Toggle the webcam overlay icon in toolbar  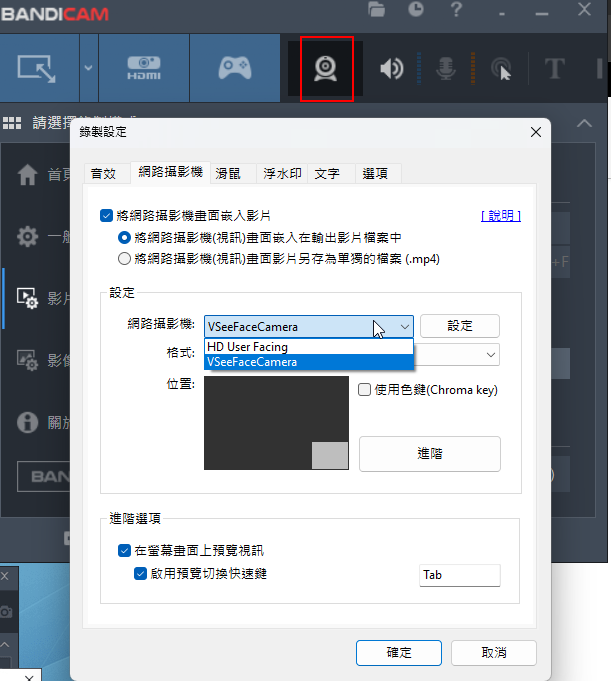[326, 69]
